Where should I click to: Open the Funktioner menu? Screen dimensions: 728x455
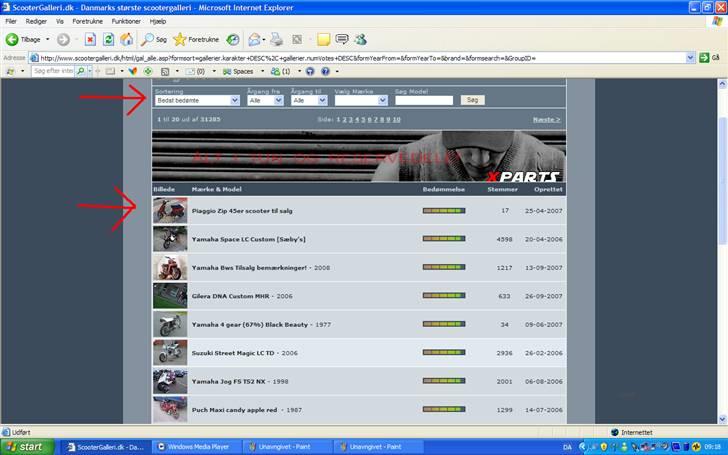pos(126,20)
